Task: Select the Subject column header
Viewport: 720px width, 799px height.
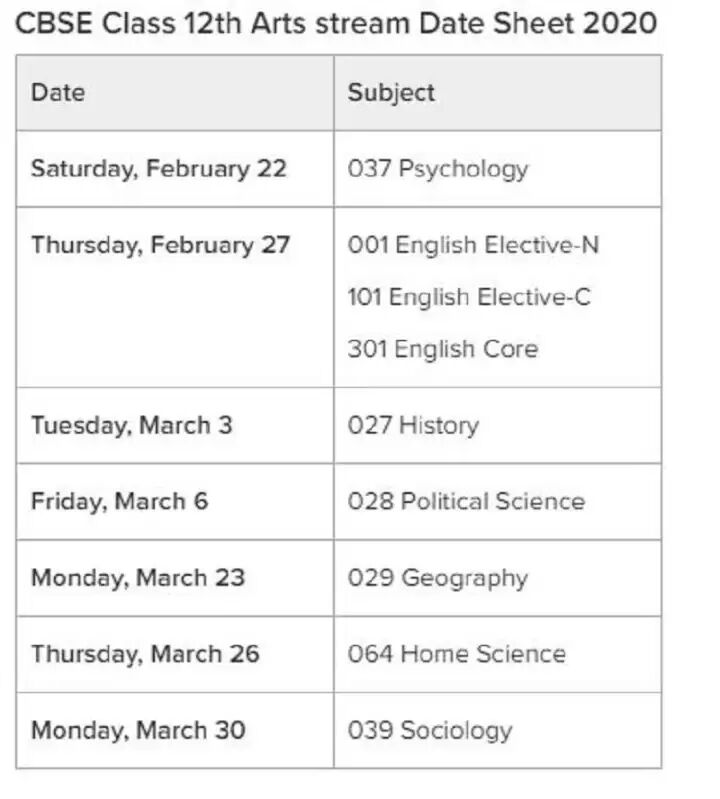Action: [391, 93]
